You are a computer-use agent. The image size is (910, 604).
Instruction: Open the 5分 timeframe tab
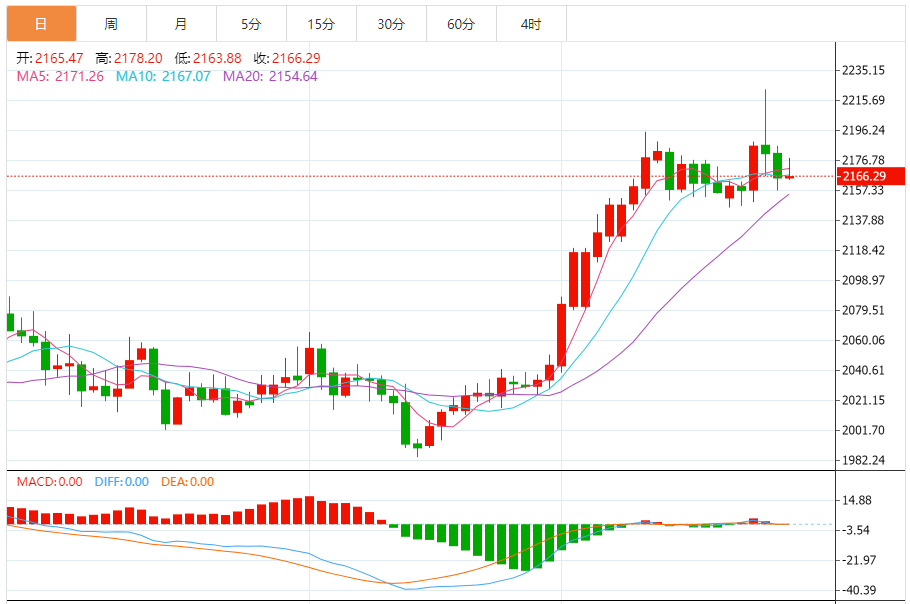click(251, 24)
